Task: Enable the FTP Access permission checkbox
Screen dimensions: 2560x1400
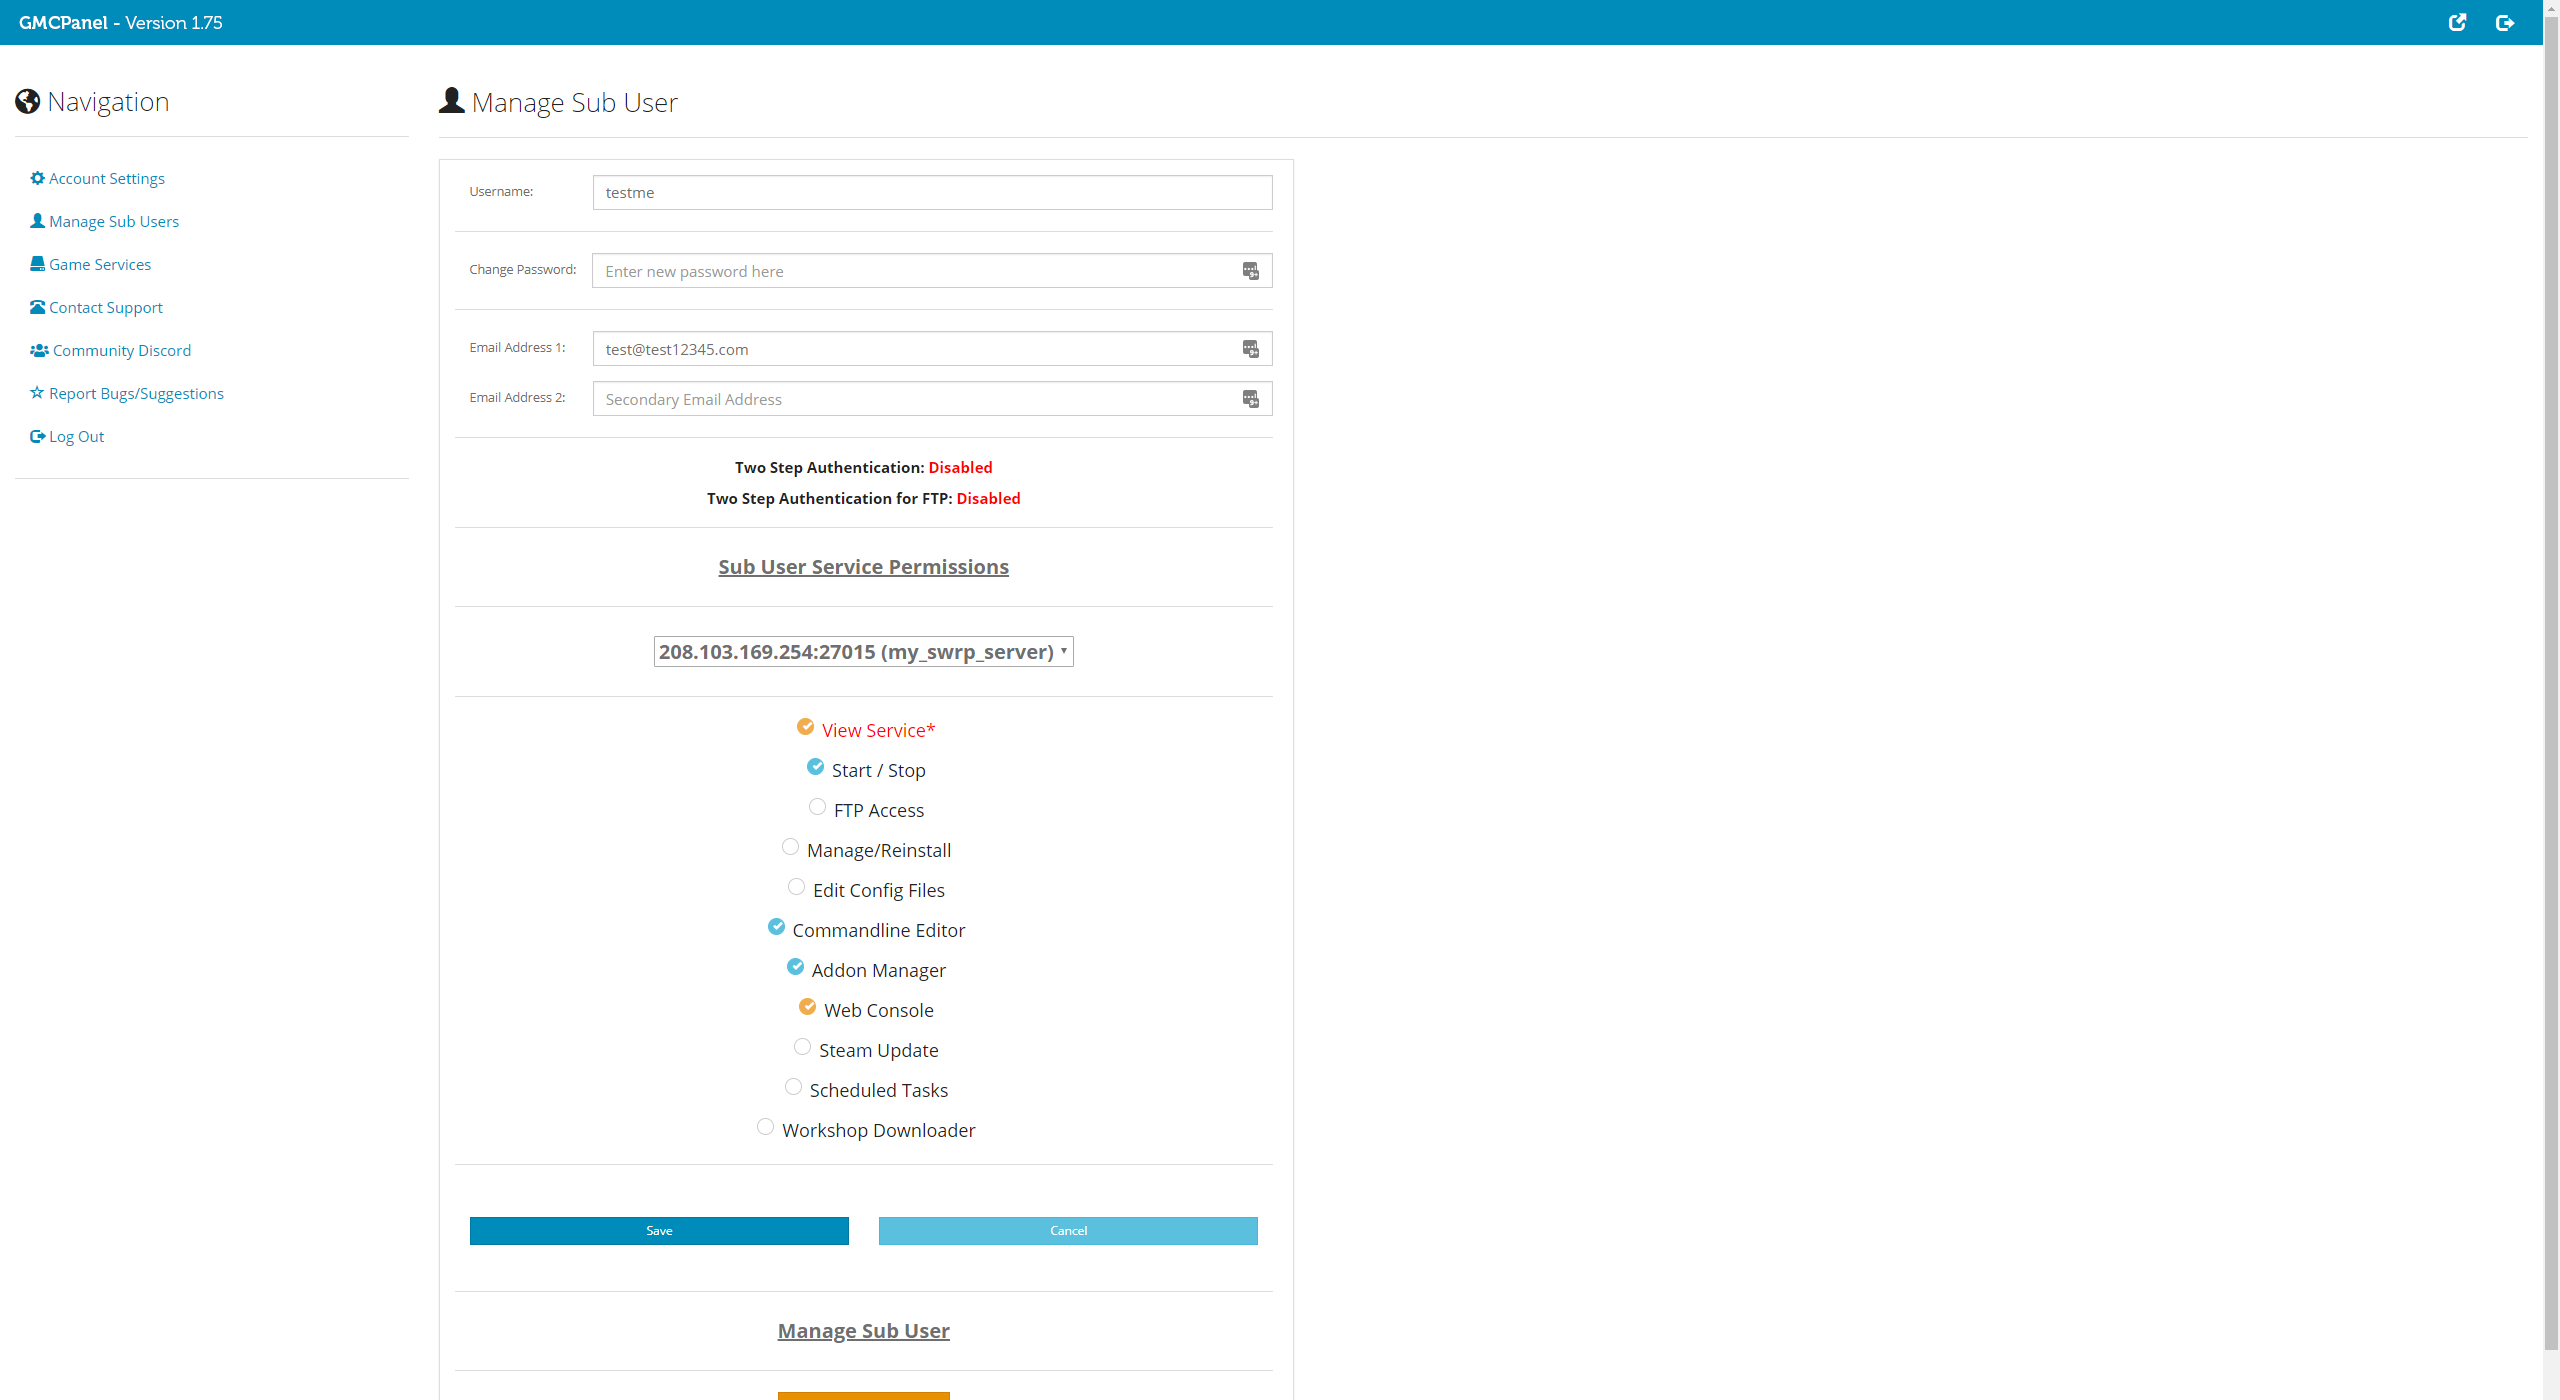Action: pos(812,807)
